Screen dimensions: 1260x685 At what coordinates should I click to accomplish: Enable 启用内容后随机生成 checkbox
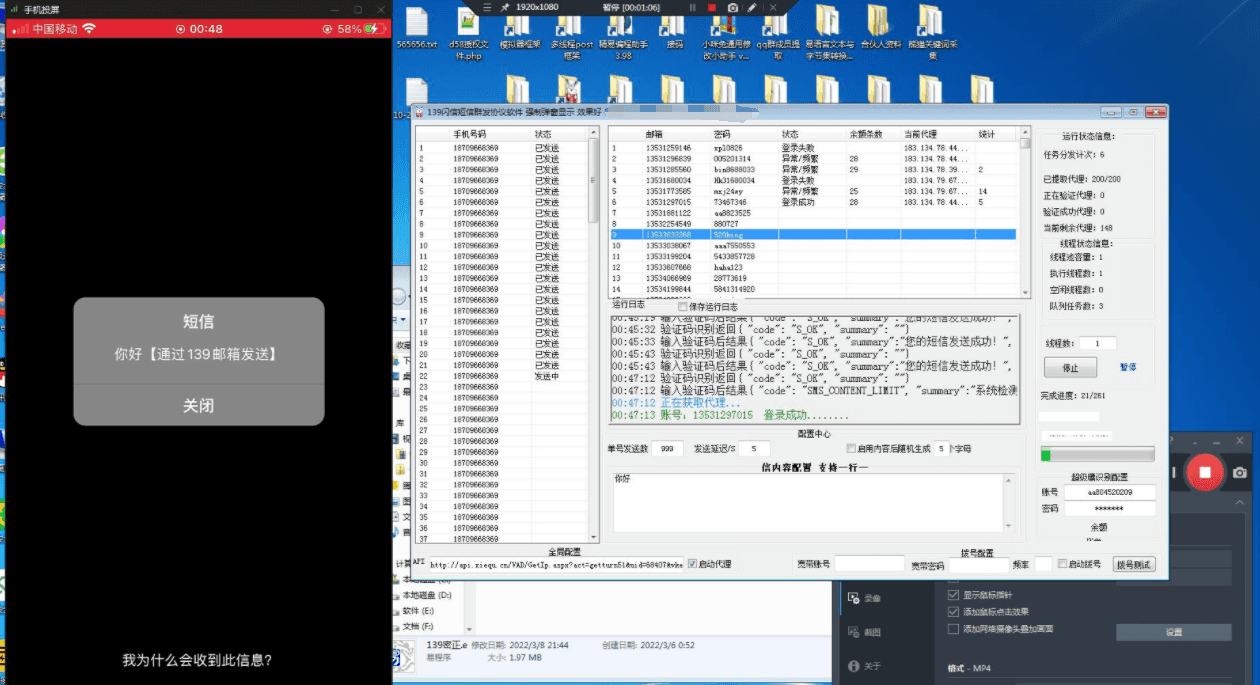tap(851, 449)
